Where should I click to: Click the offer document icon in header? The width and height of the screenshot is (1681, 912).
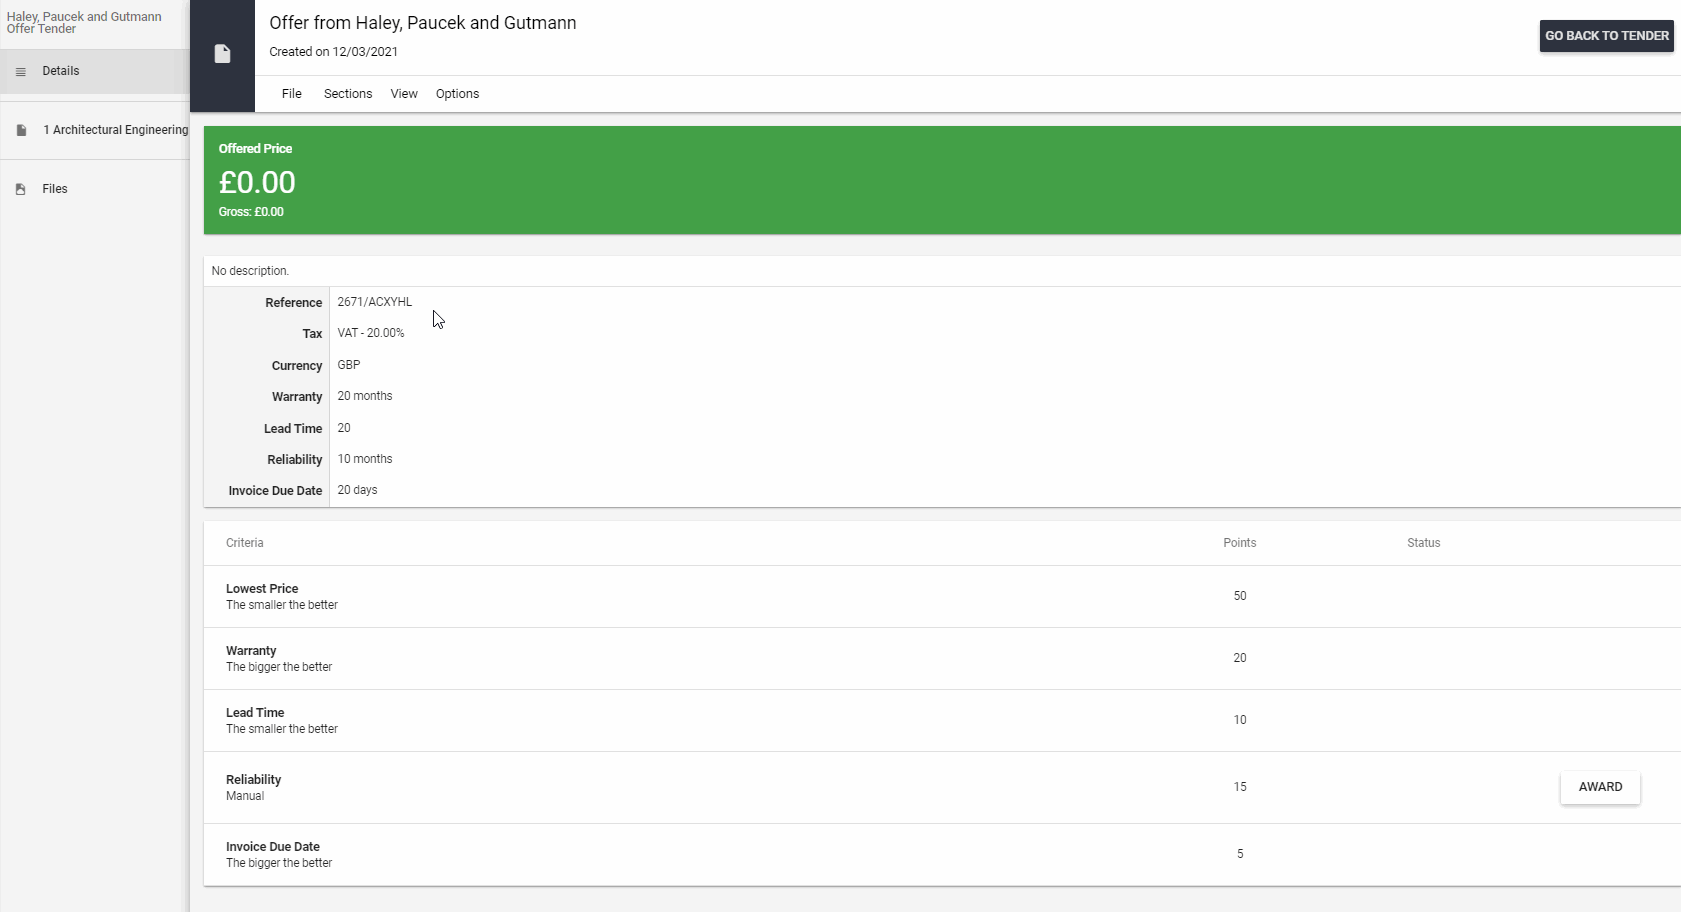[x=222, y=54]
